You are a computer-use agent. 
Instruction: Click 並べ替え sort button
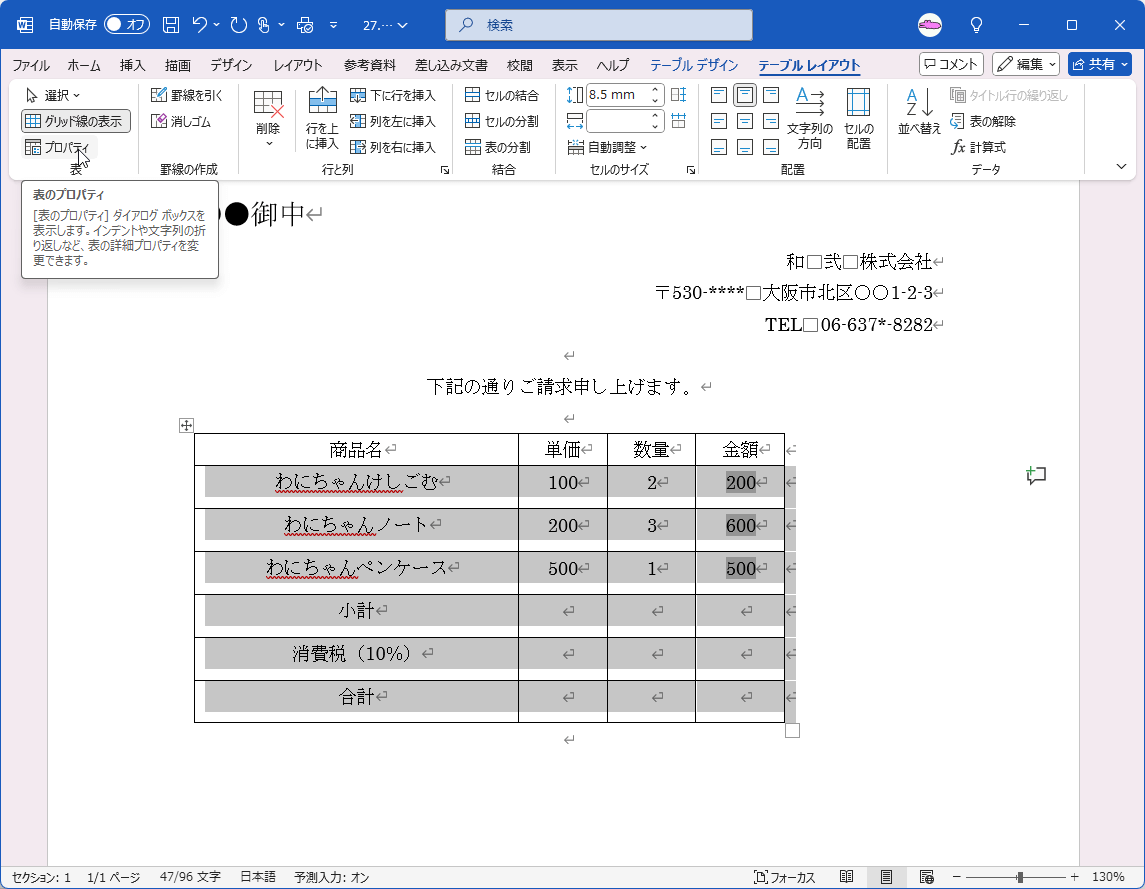point(919,111)
